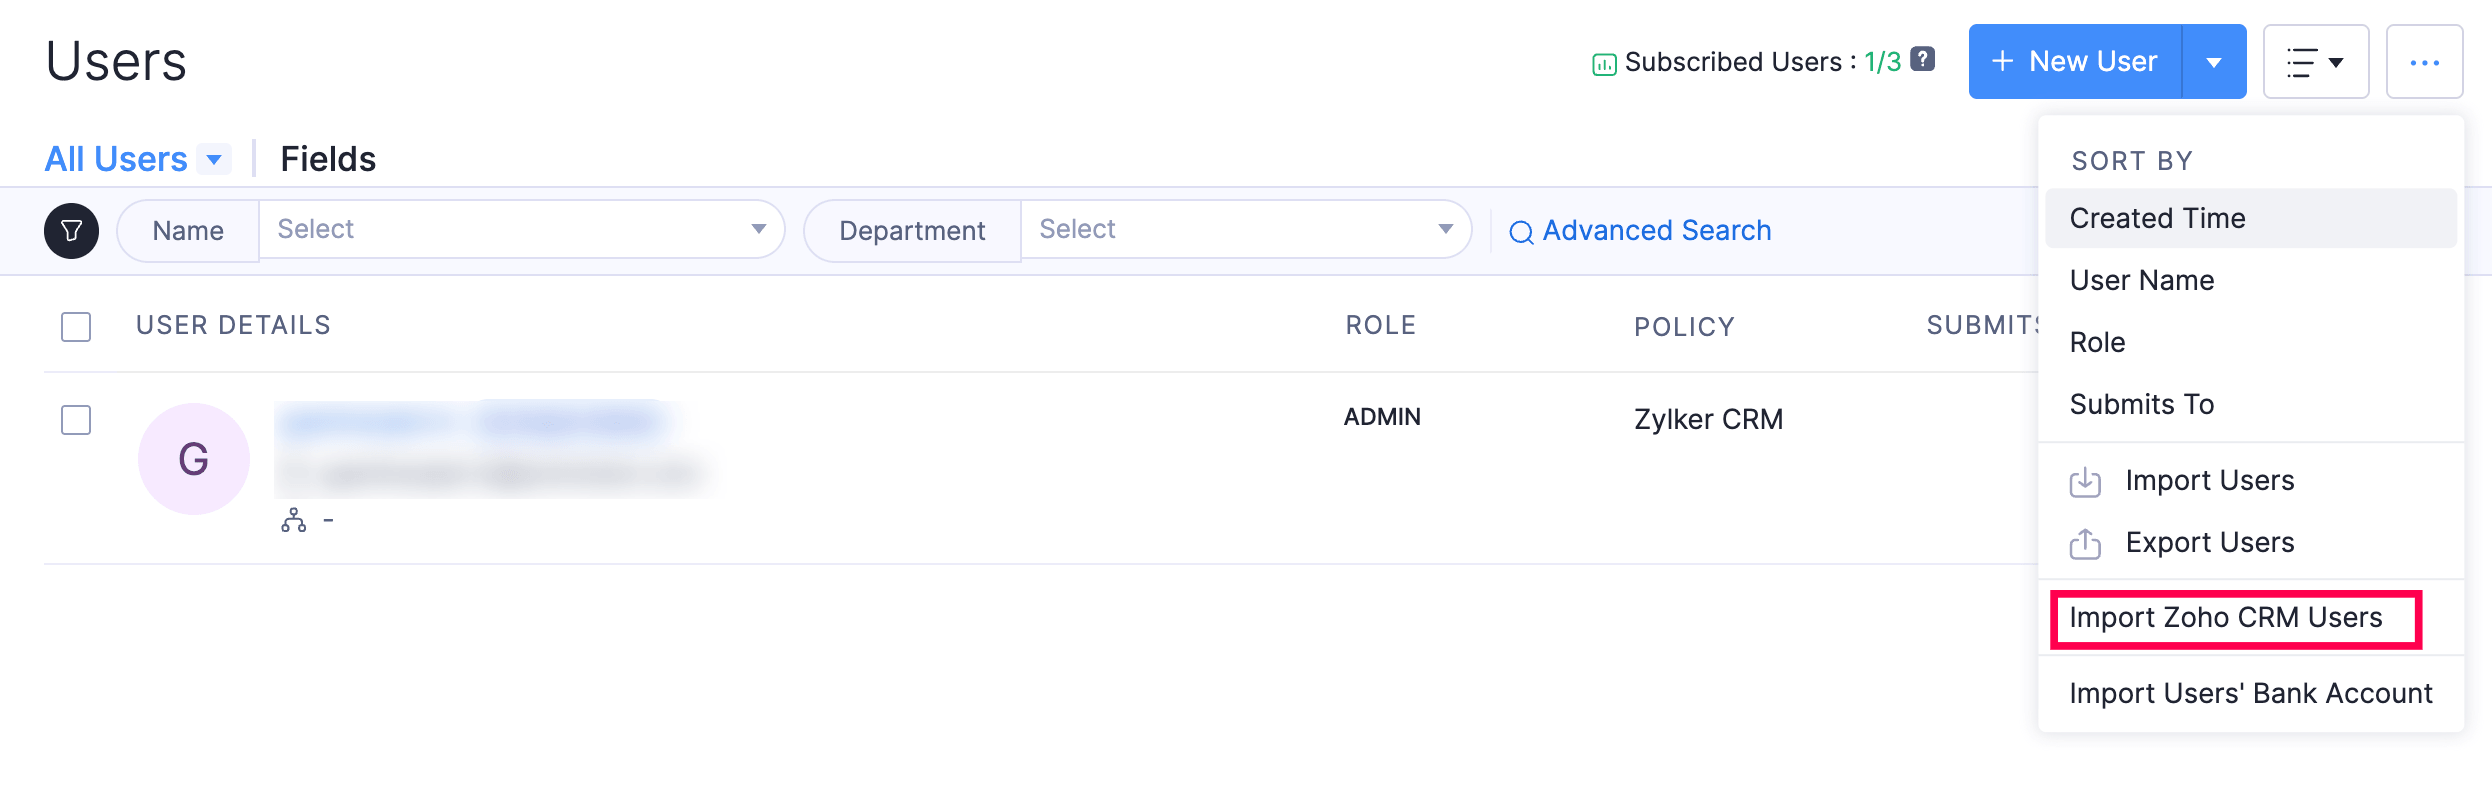Open Advanced Search
The image size is (2492, 800).
pyautogui.click(x=1656, y=230)
